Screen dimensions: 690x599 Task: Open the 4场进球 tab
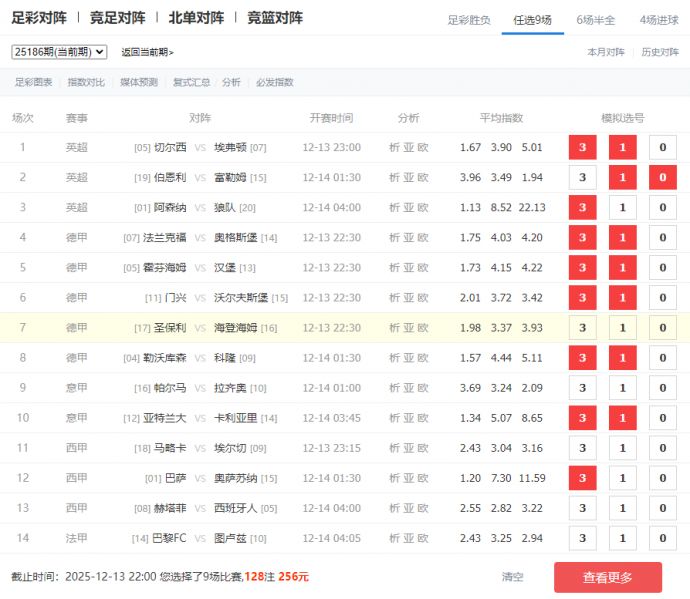(659, 20)
